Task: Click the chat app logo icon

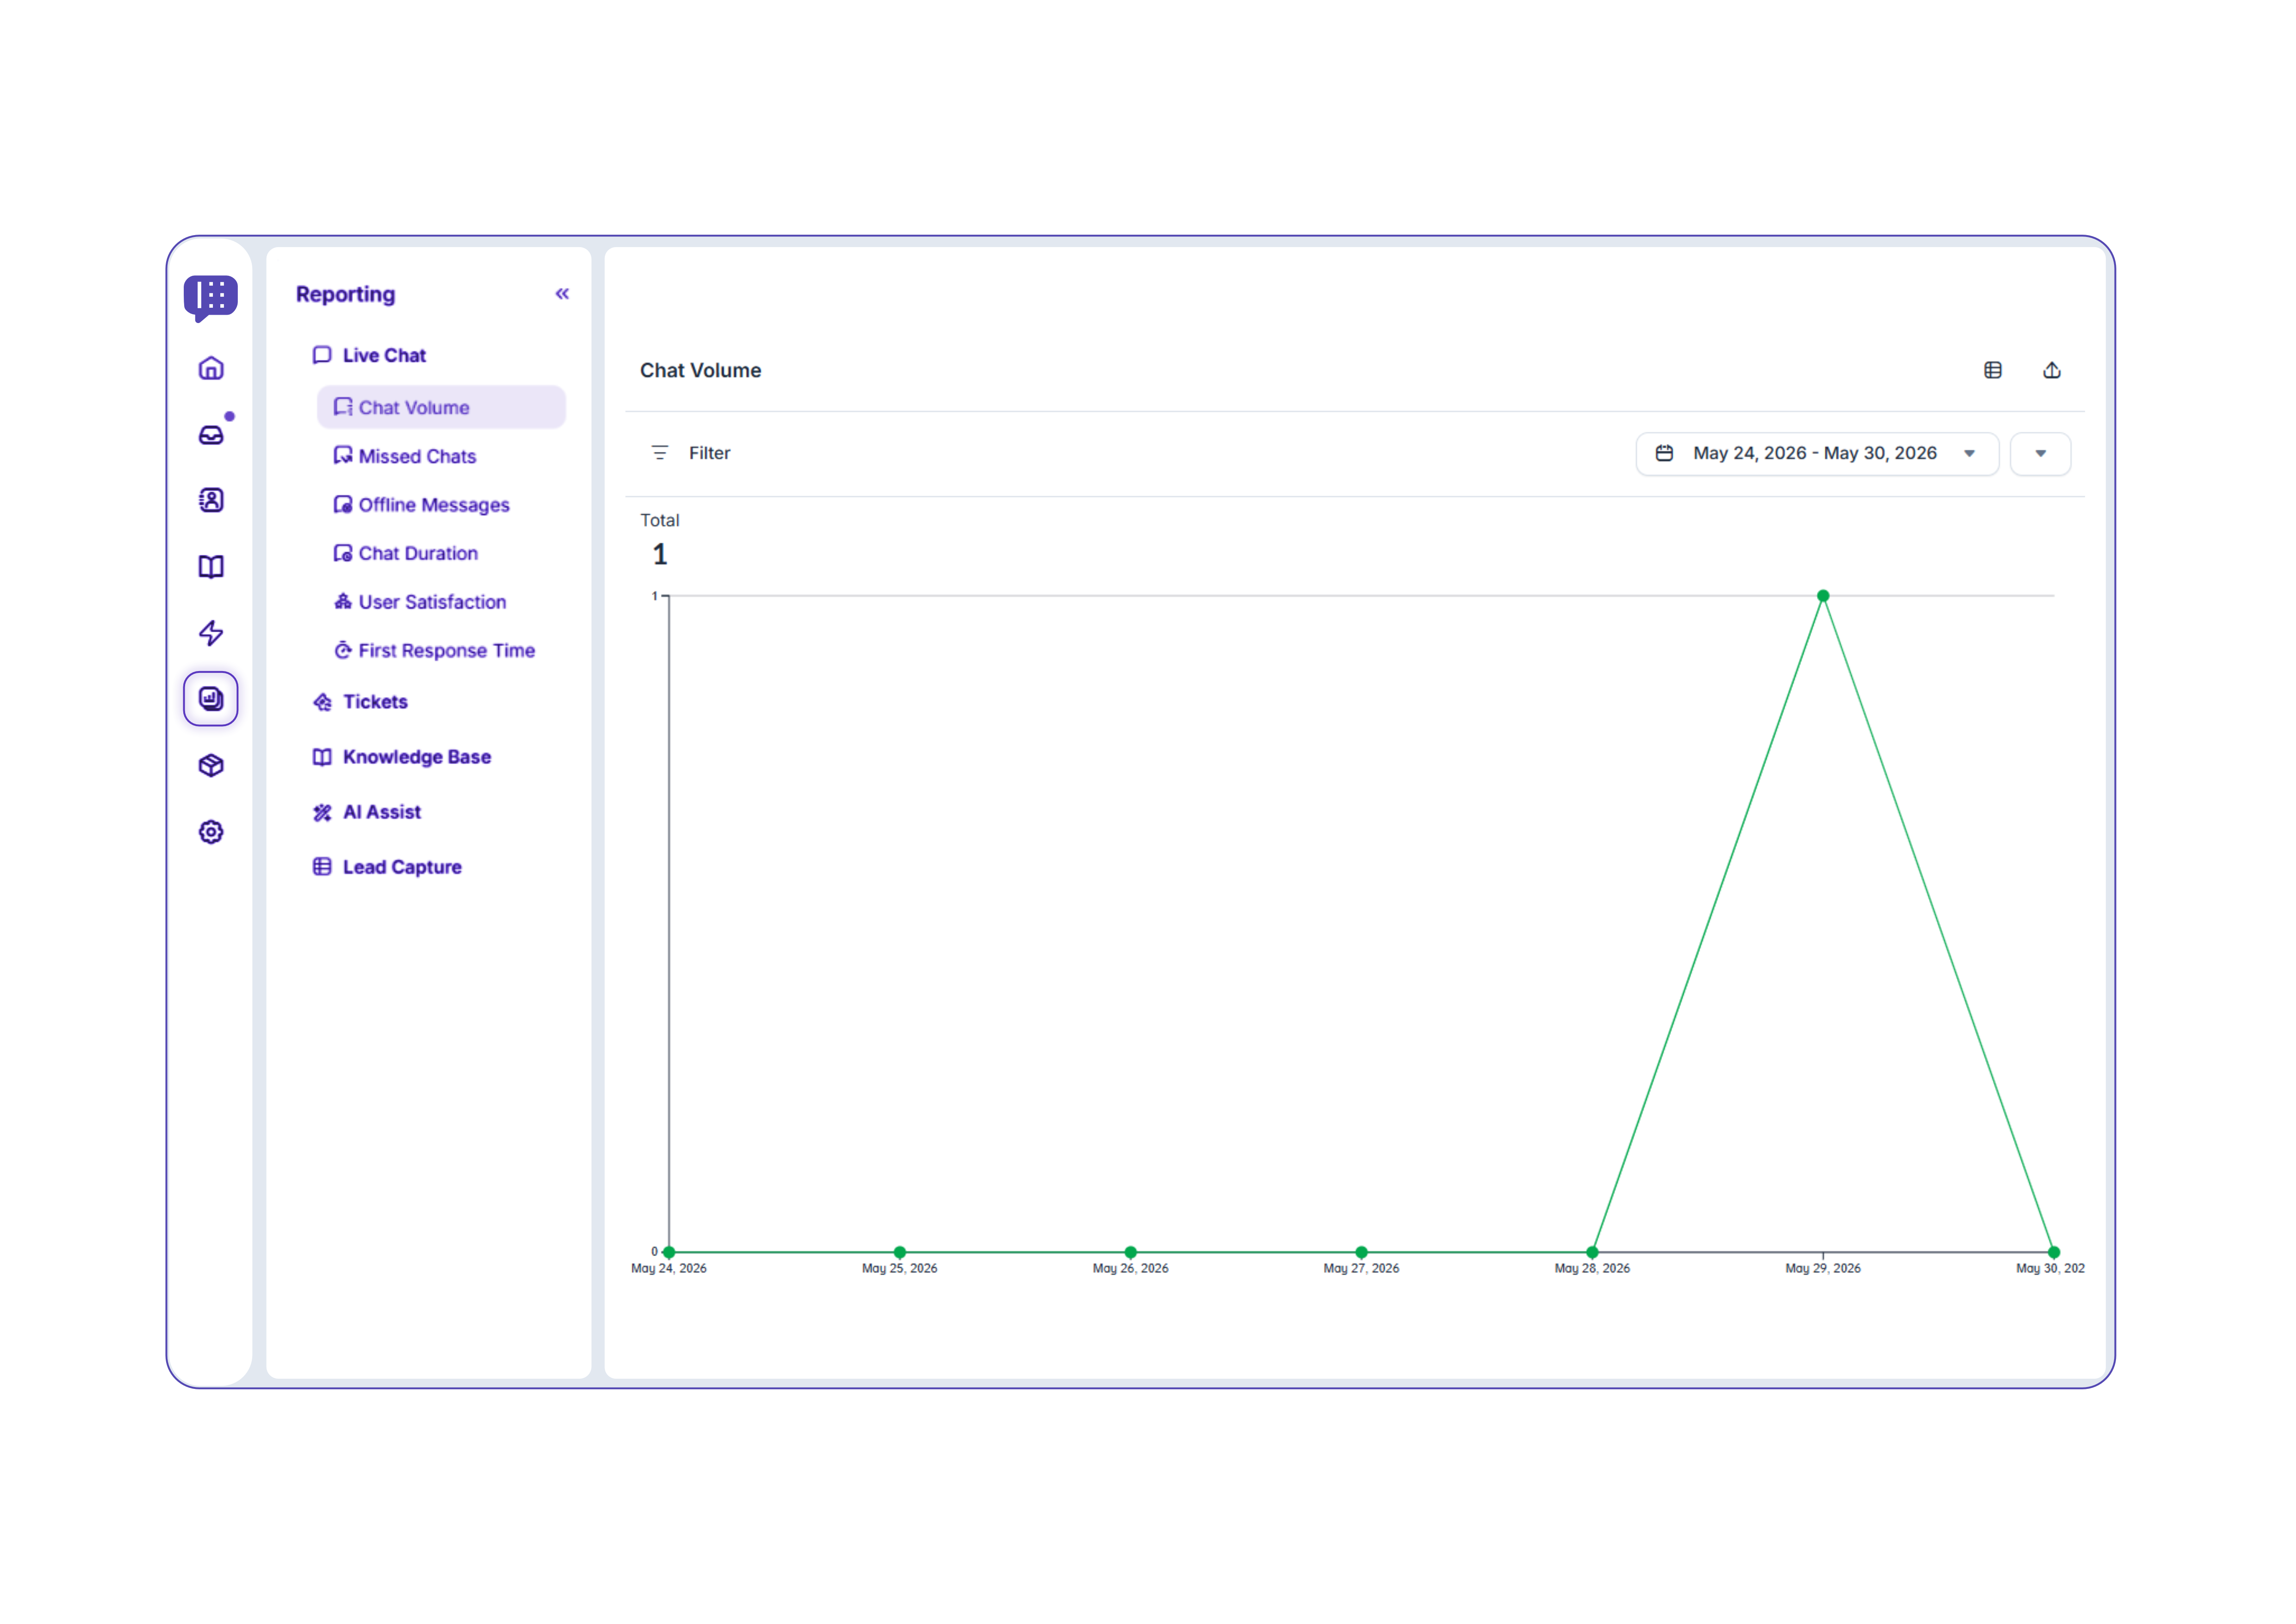Action: [210, 298]
